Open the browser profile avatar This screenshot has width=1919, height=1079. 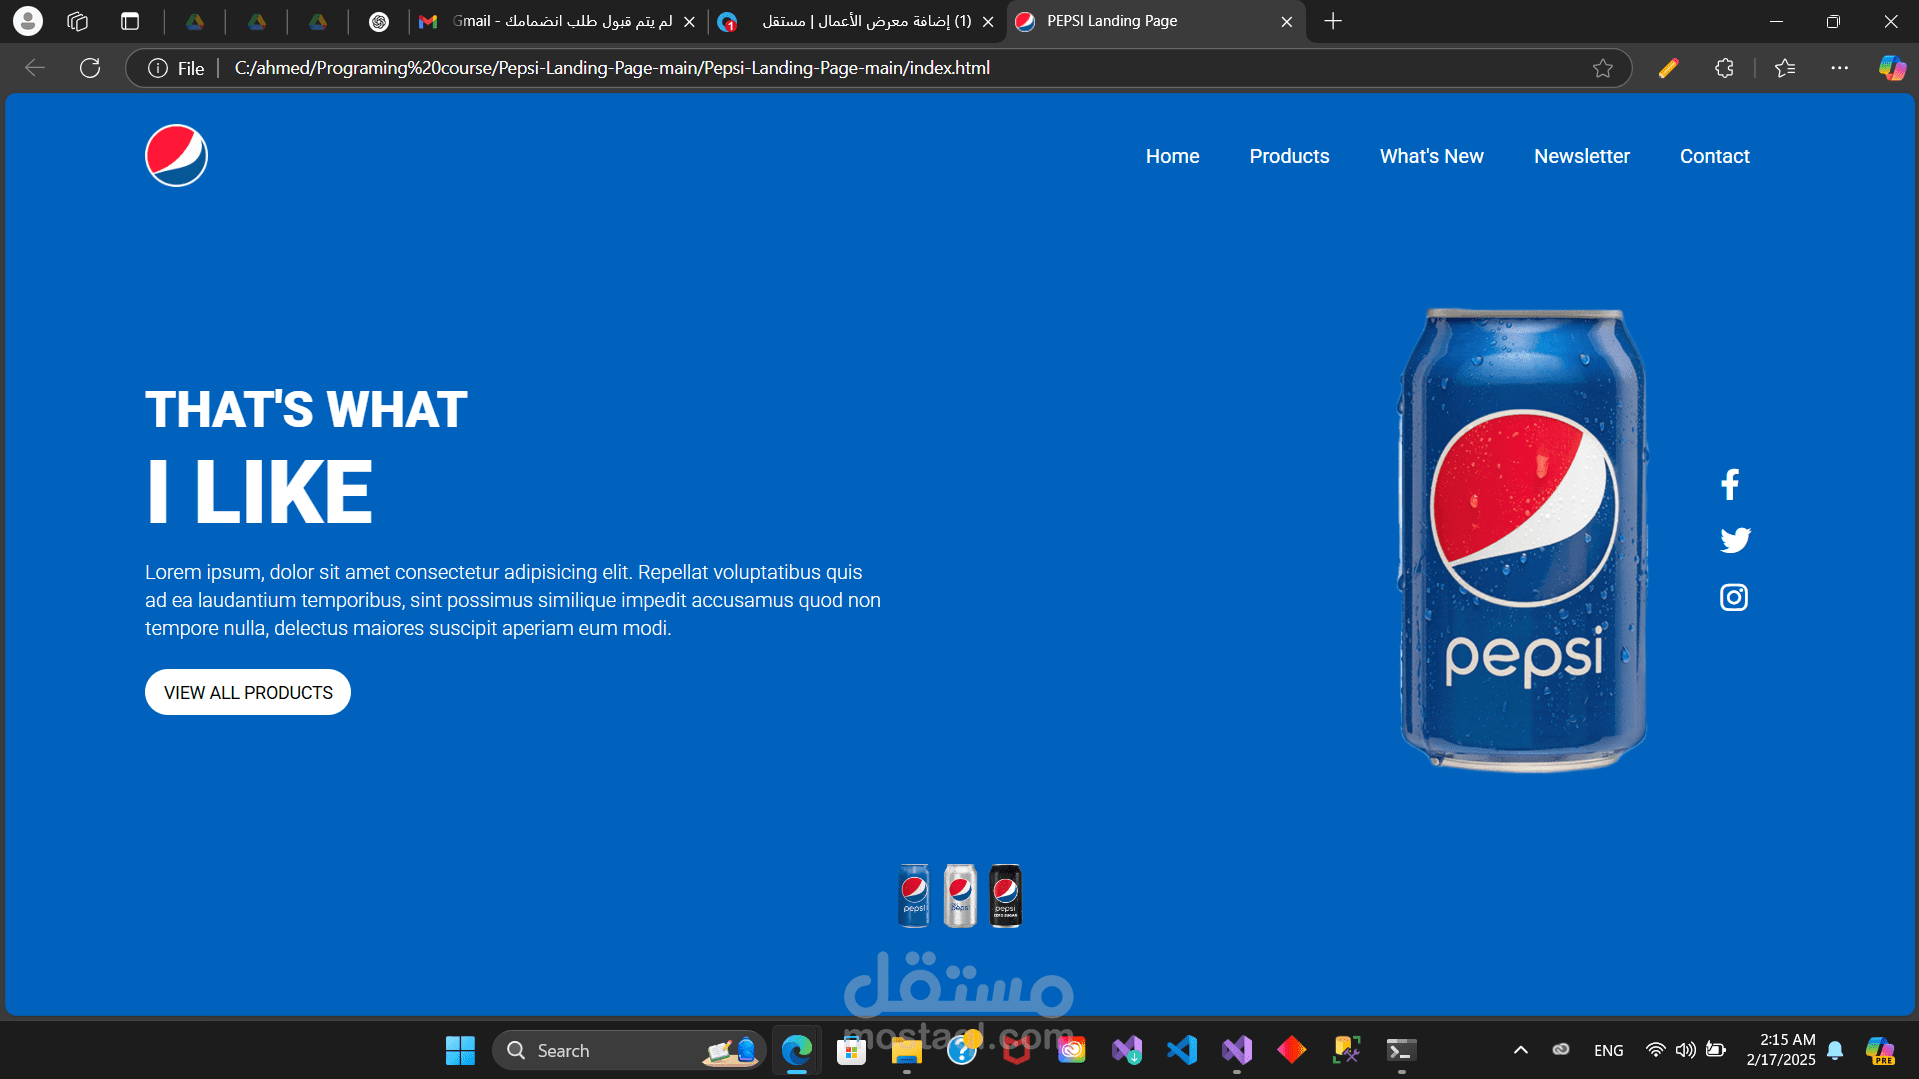coord(28,21)
